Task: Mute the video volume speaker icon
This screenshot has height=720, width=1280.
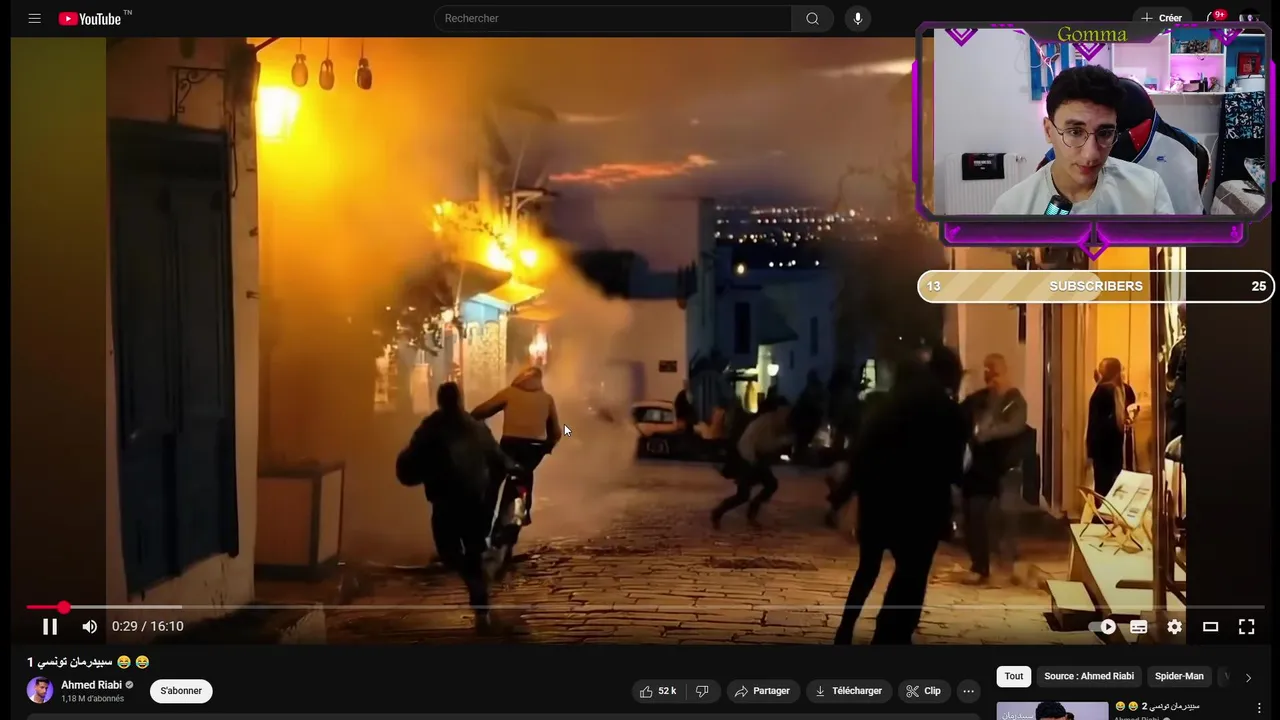Action: (90, 626)
